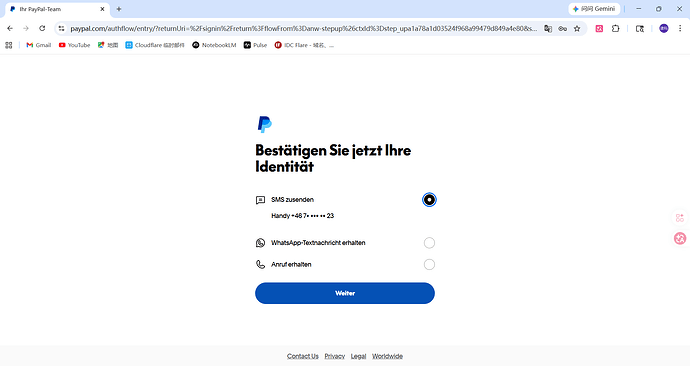690x366 pixels.
Task: Open the IDC Flare bookmark
Action: click(x=304, y=45)
